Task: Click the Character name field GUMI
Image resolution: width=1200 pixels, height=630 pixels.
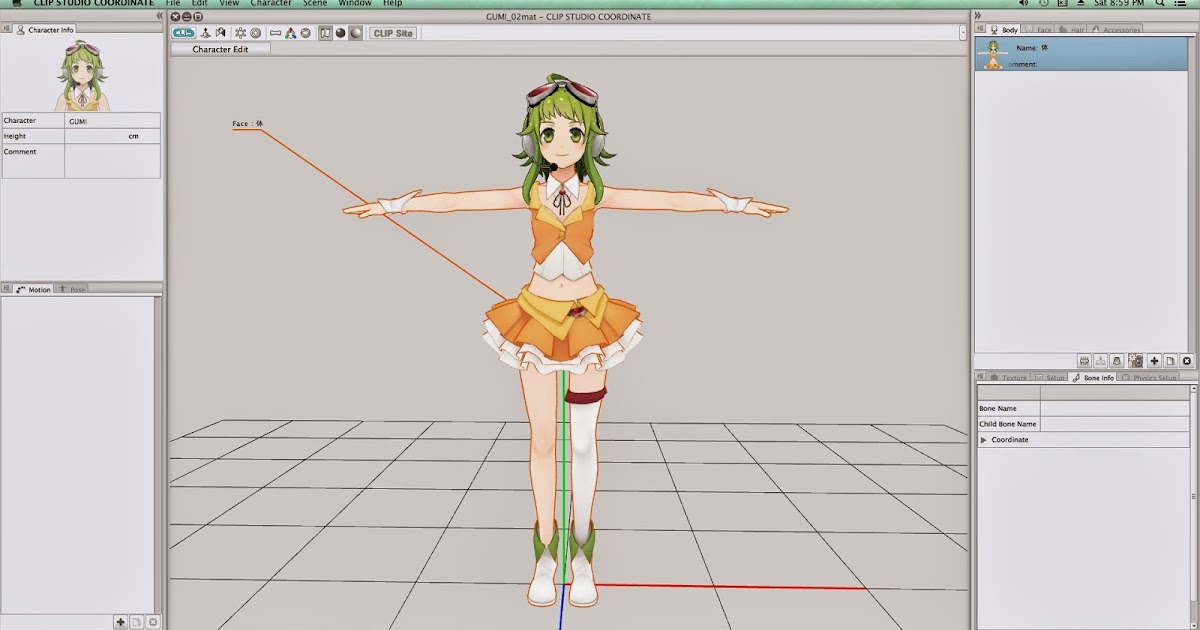Action: [x=112, y=120]
